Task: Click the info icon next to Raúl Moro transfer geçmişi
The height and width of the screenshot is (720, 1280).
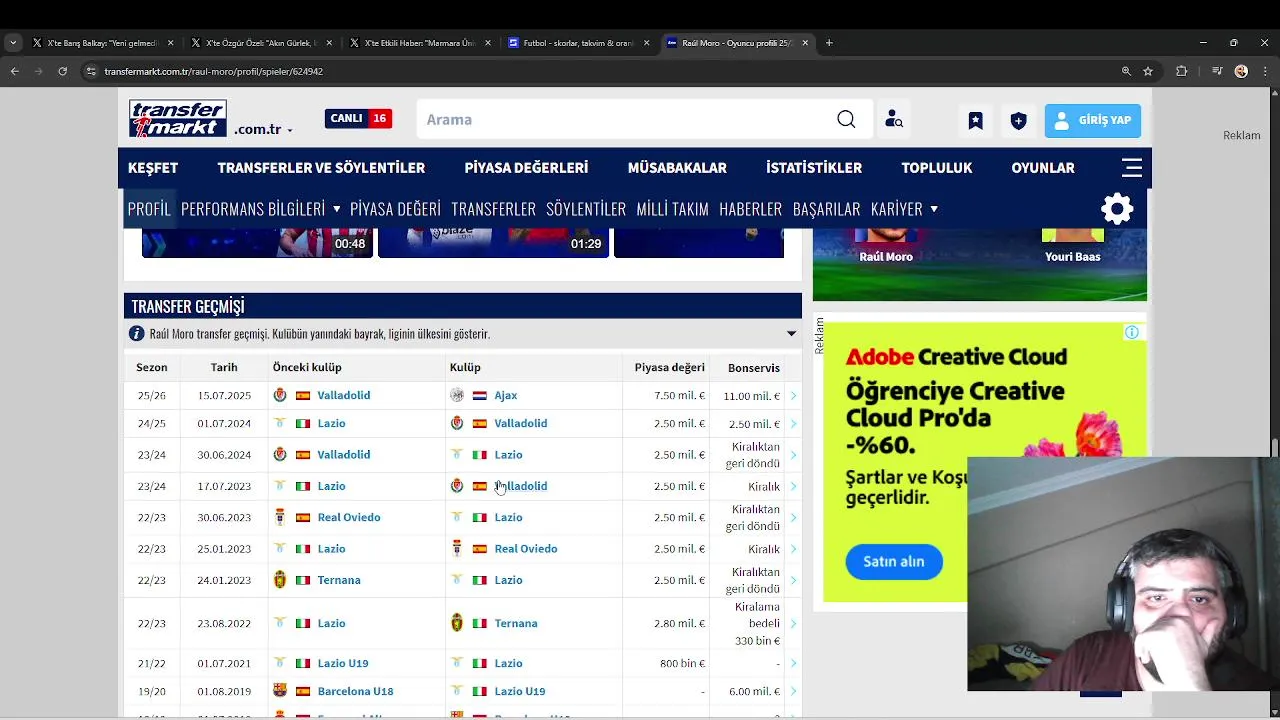Action: click(x=137, y=334)
